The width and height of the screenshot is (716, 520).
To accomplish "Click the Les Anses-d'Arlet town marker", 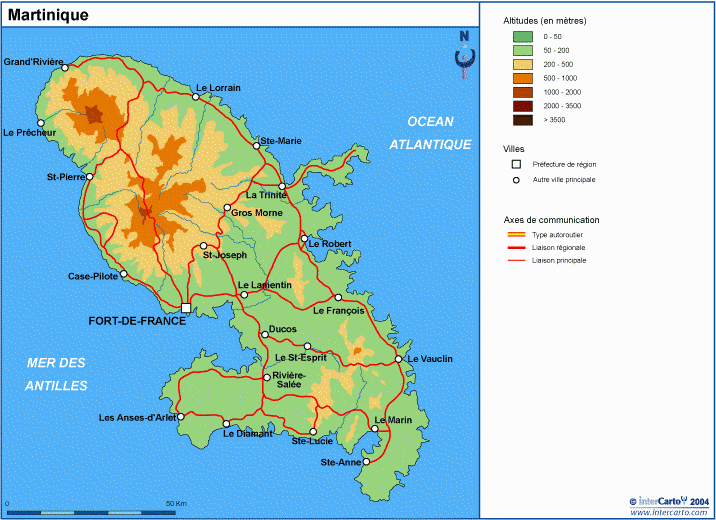I will (181, 417).
